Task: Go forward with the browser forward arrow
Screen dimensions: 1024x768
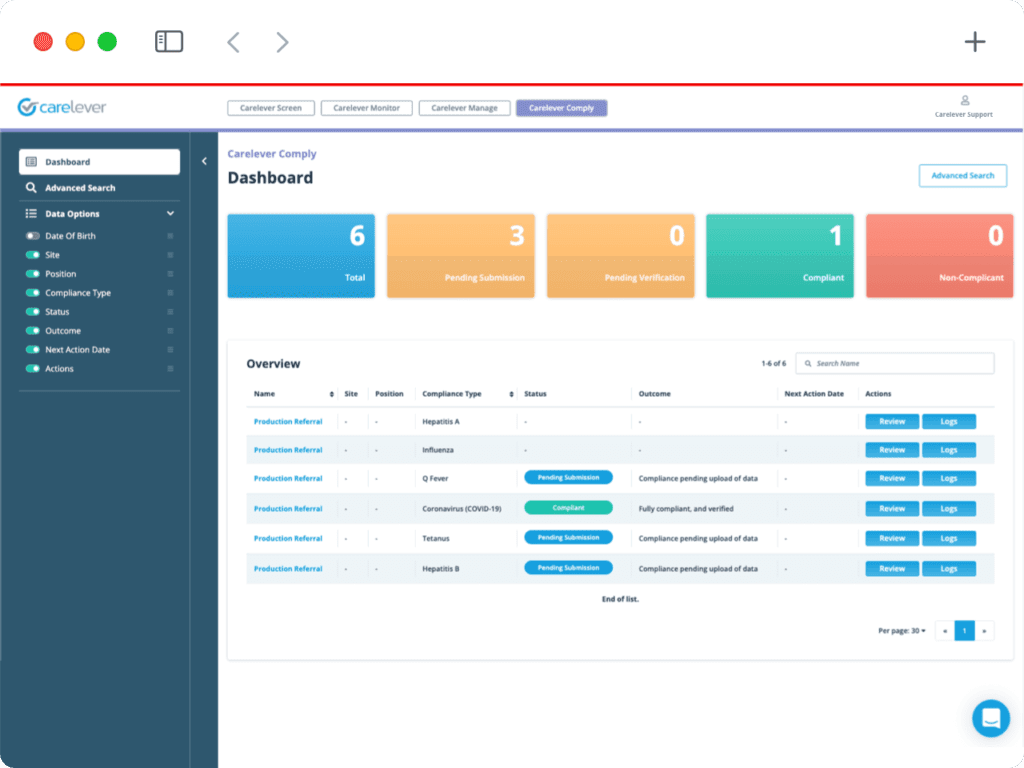Action: [282, 42]
